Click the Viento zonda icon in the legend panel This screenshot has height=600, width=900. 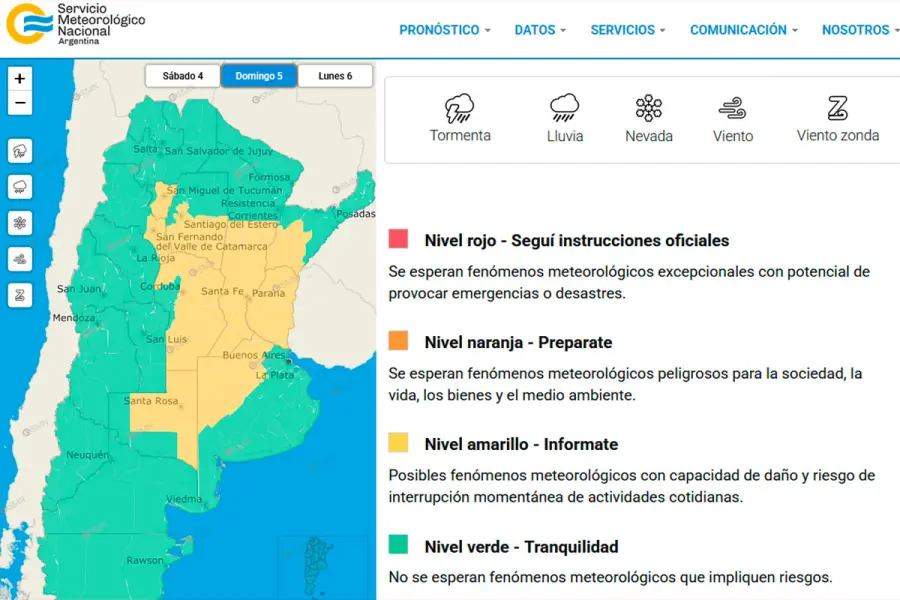click(x=838, y=108)
